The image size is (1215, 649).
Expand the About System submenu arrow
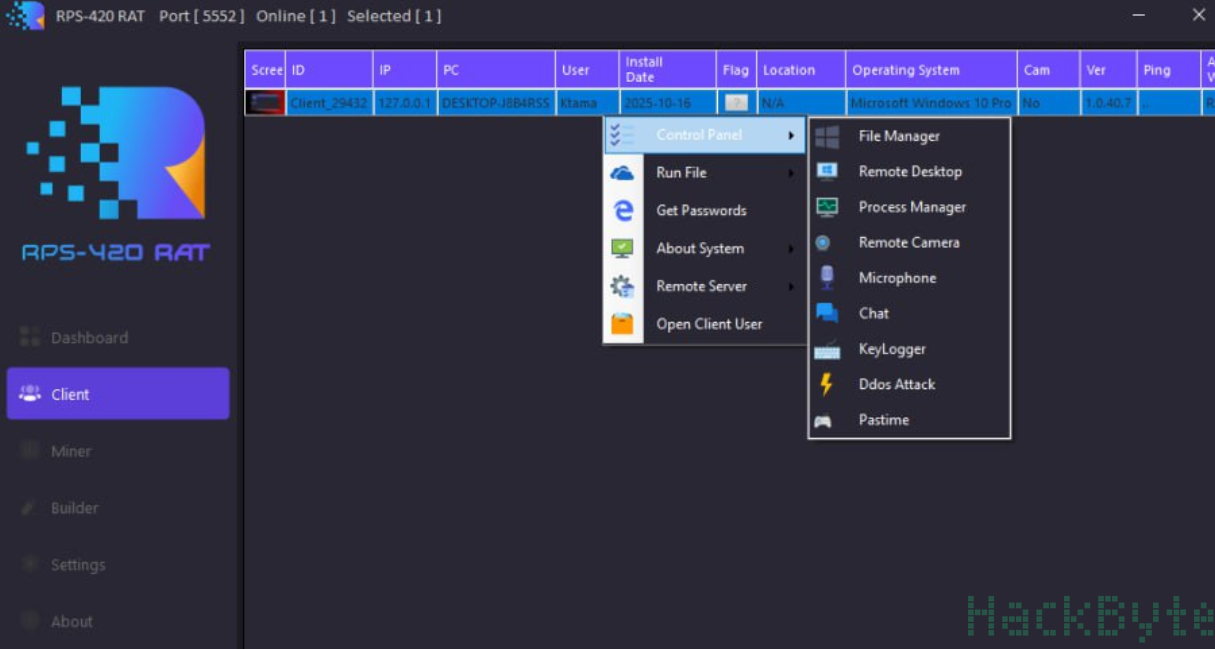point(791,249)
